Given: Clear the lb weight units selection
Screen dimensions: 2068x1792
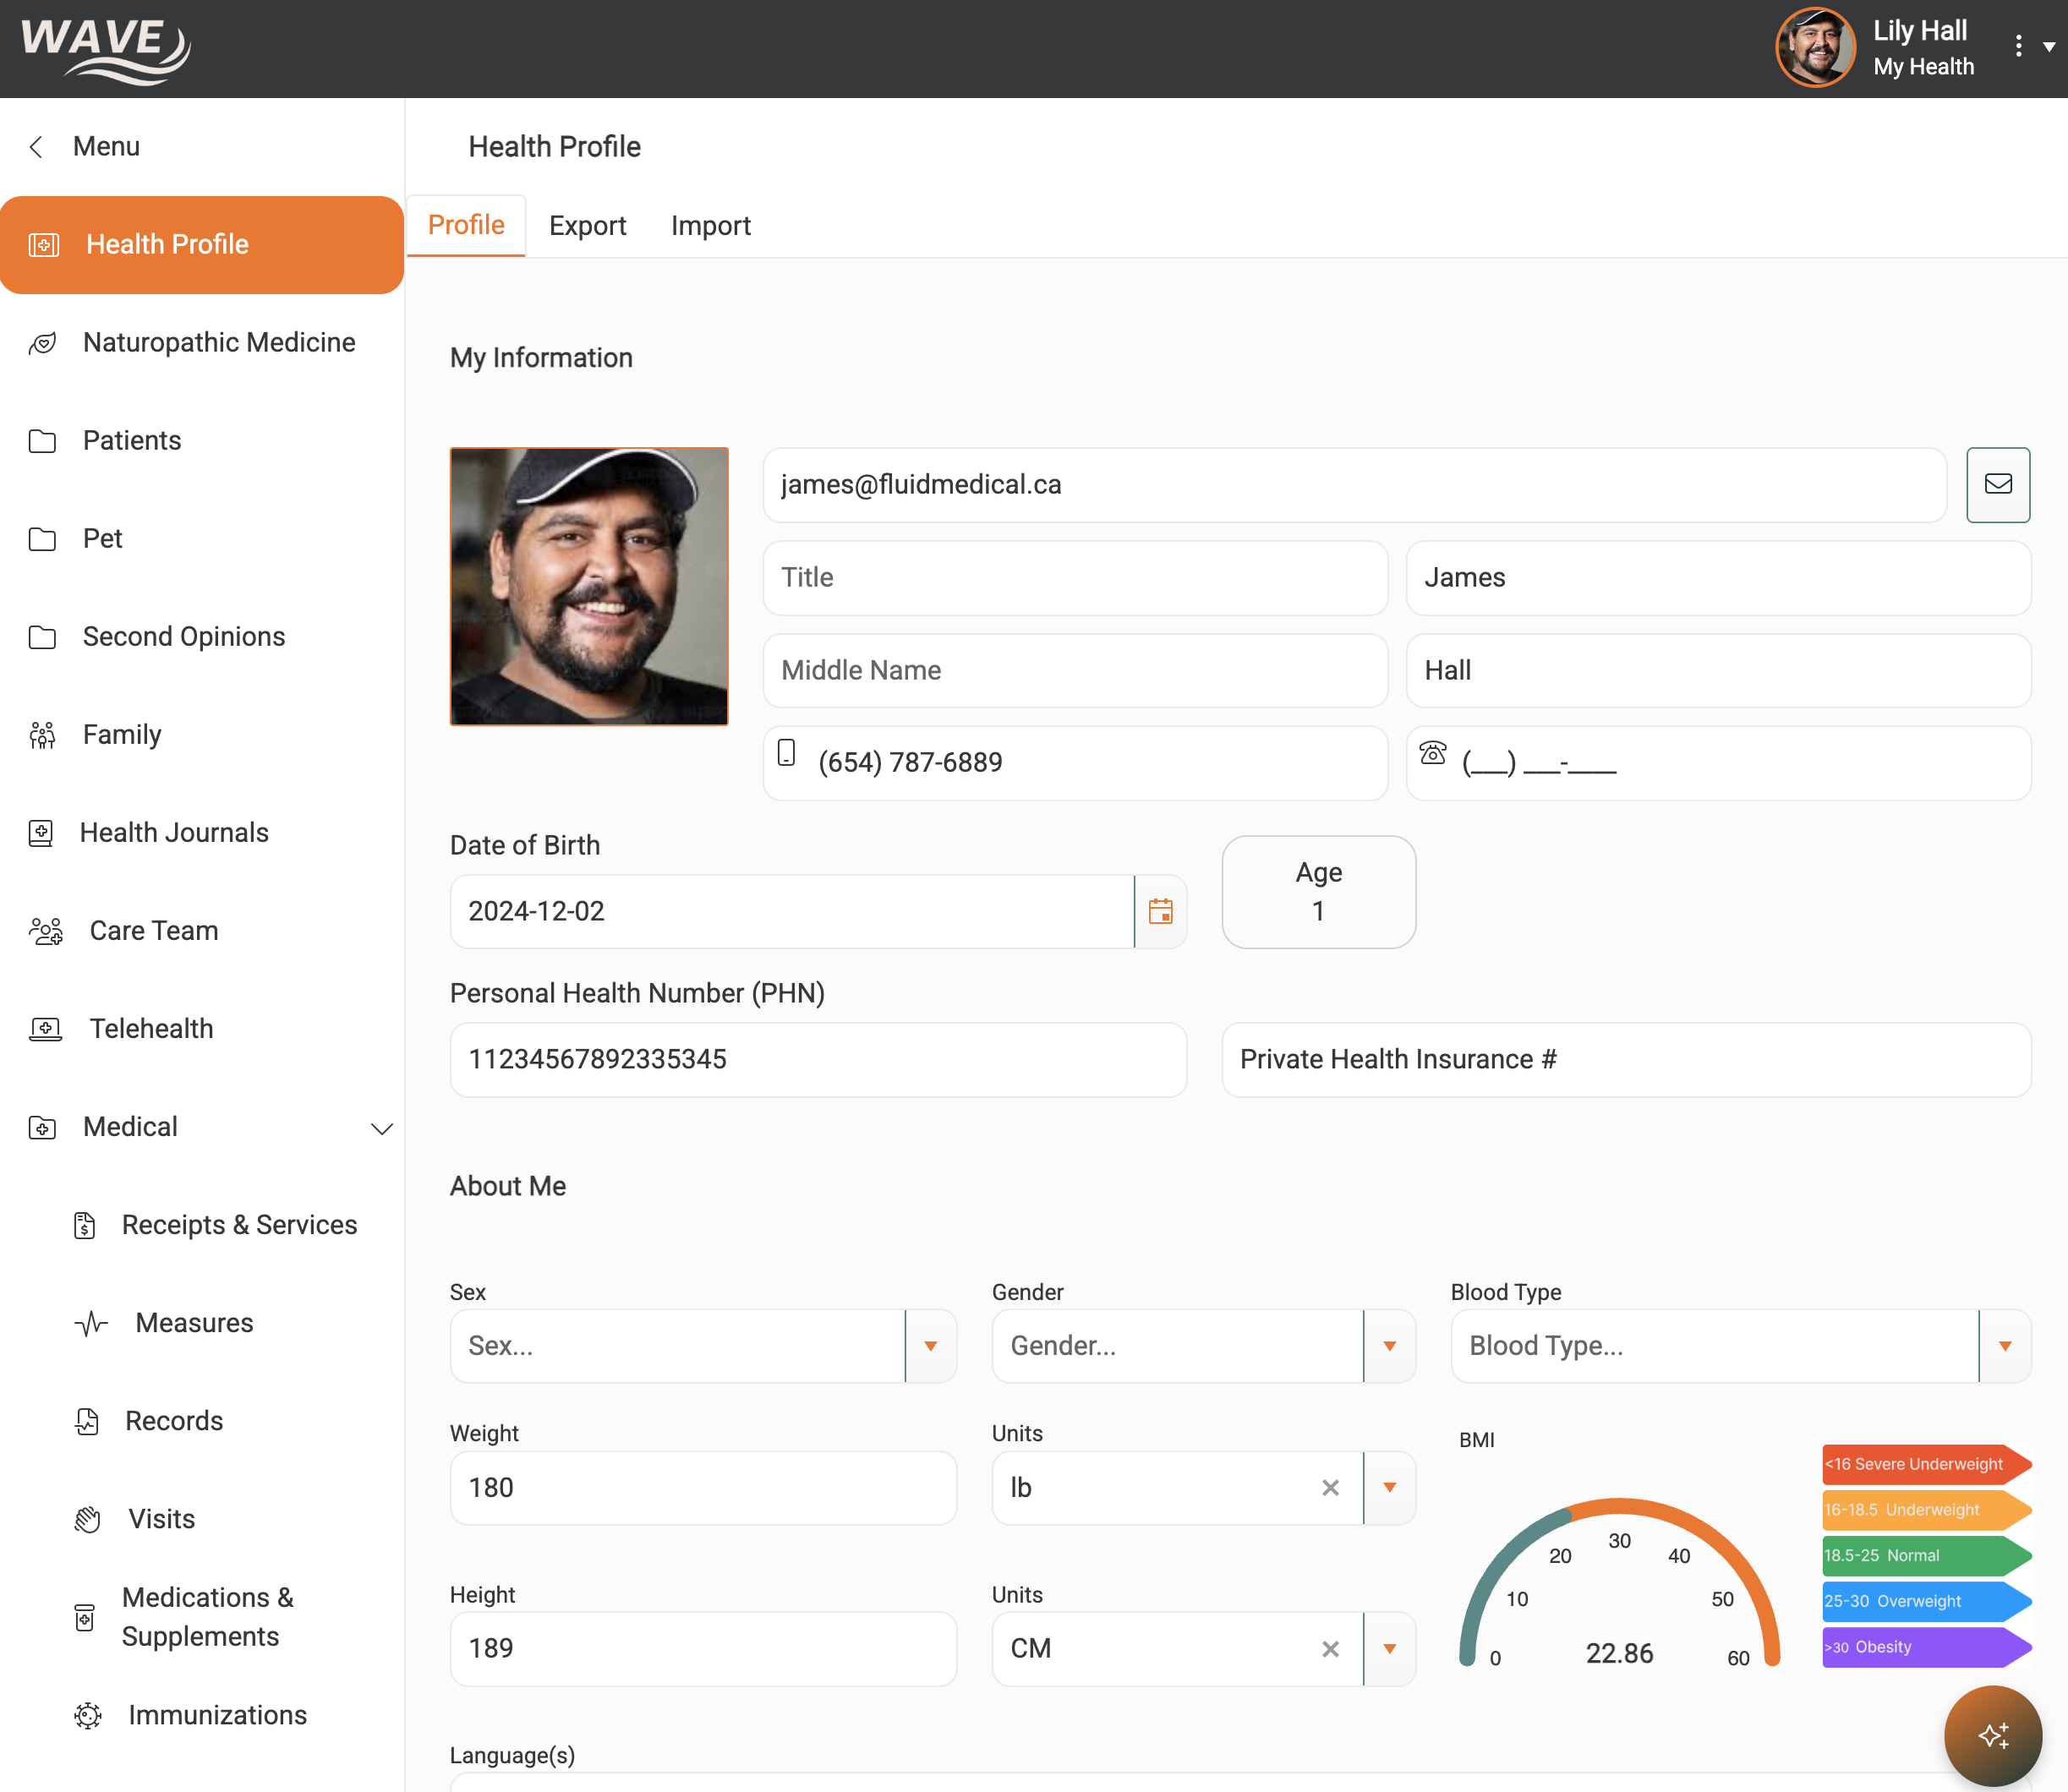Looking at the screenshot, I should [x=1329, y=1488].
